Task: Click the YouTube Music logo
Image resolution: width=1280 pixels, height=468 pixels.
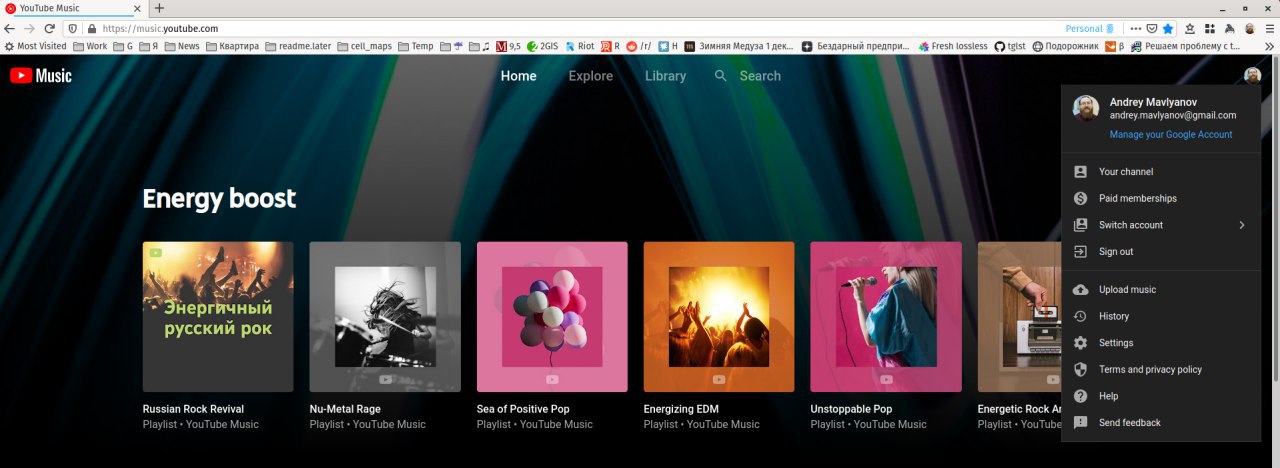Action: [41, 75]
